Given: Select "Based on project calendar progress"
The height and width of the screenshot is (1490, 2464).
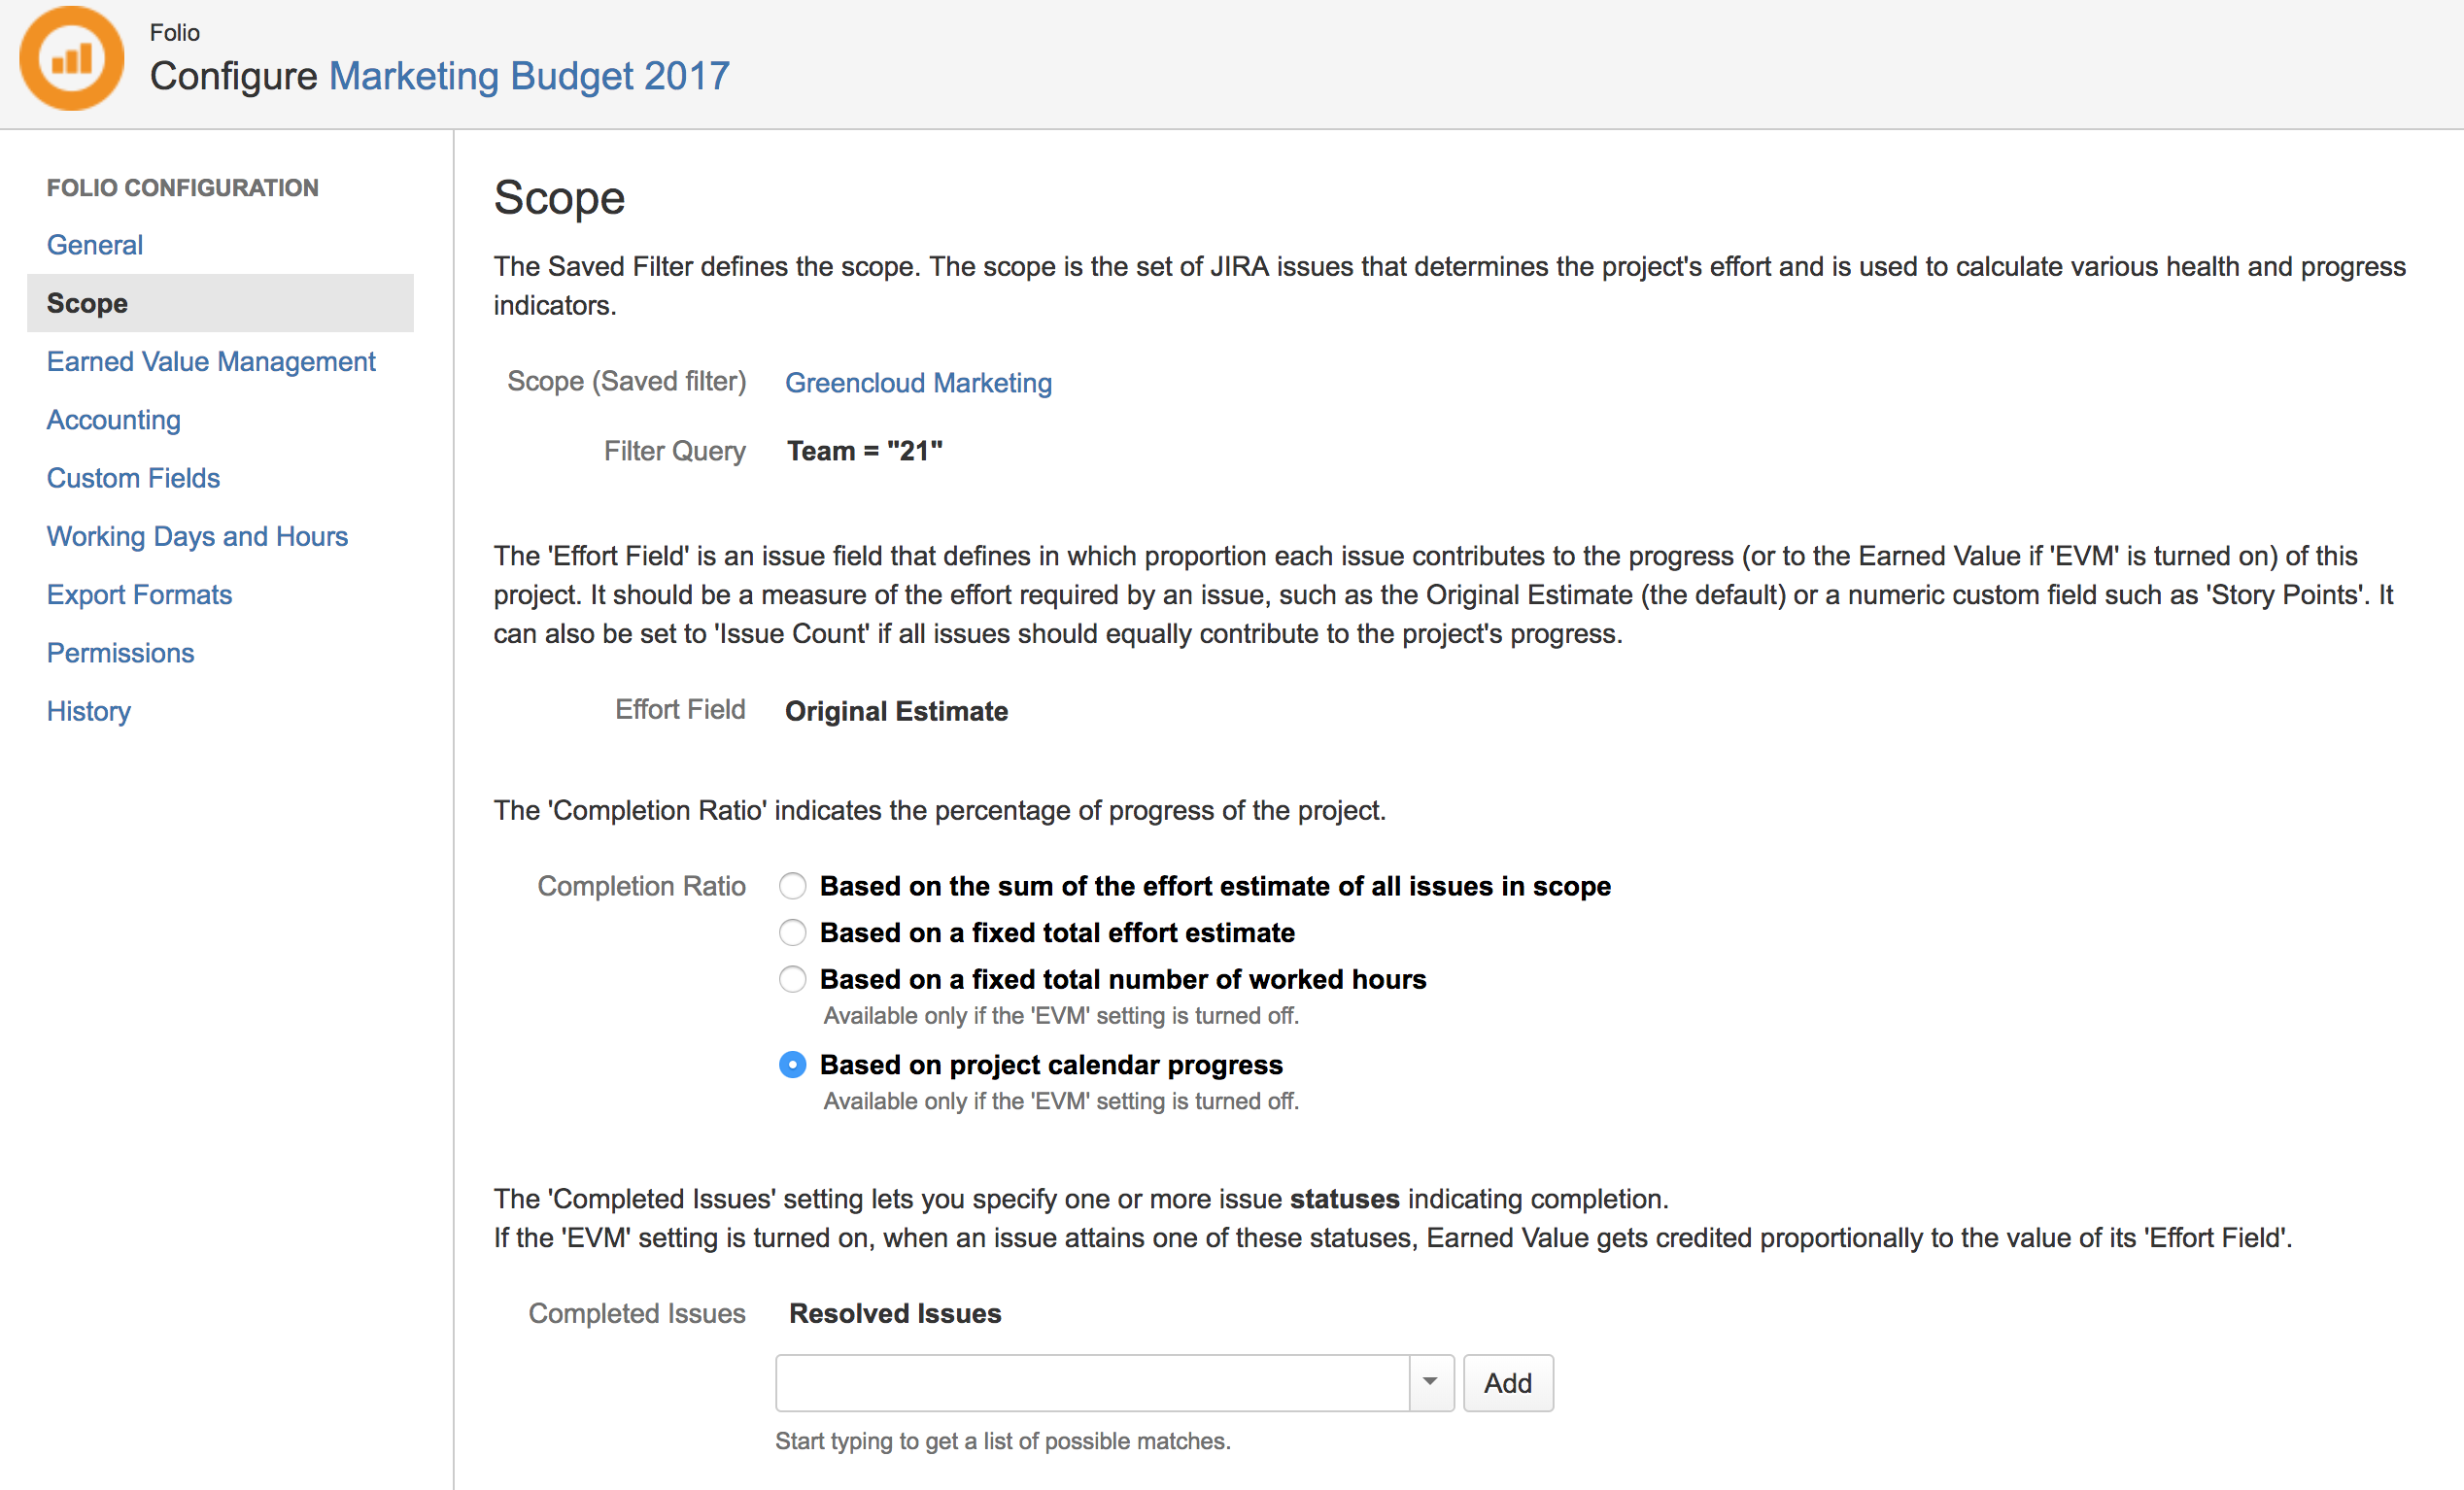Looking at the screenshot, I should coord(792,1064).
